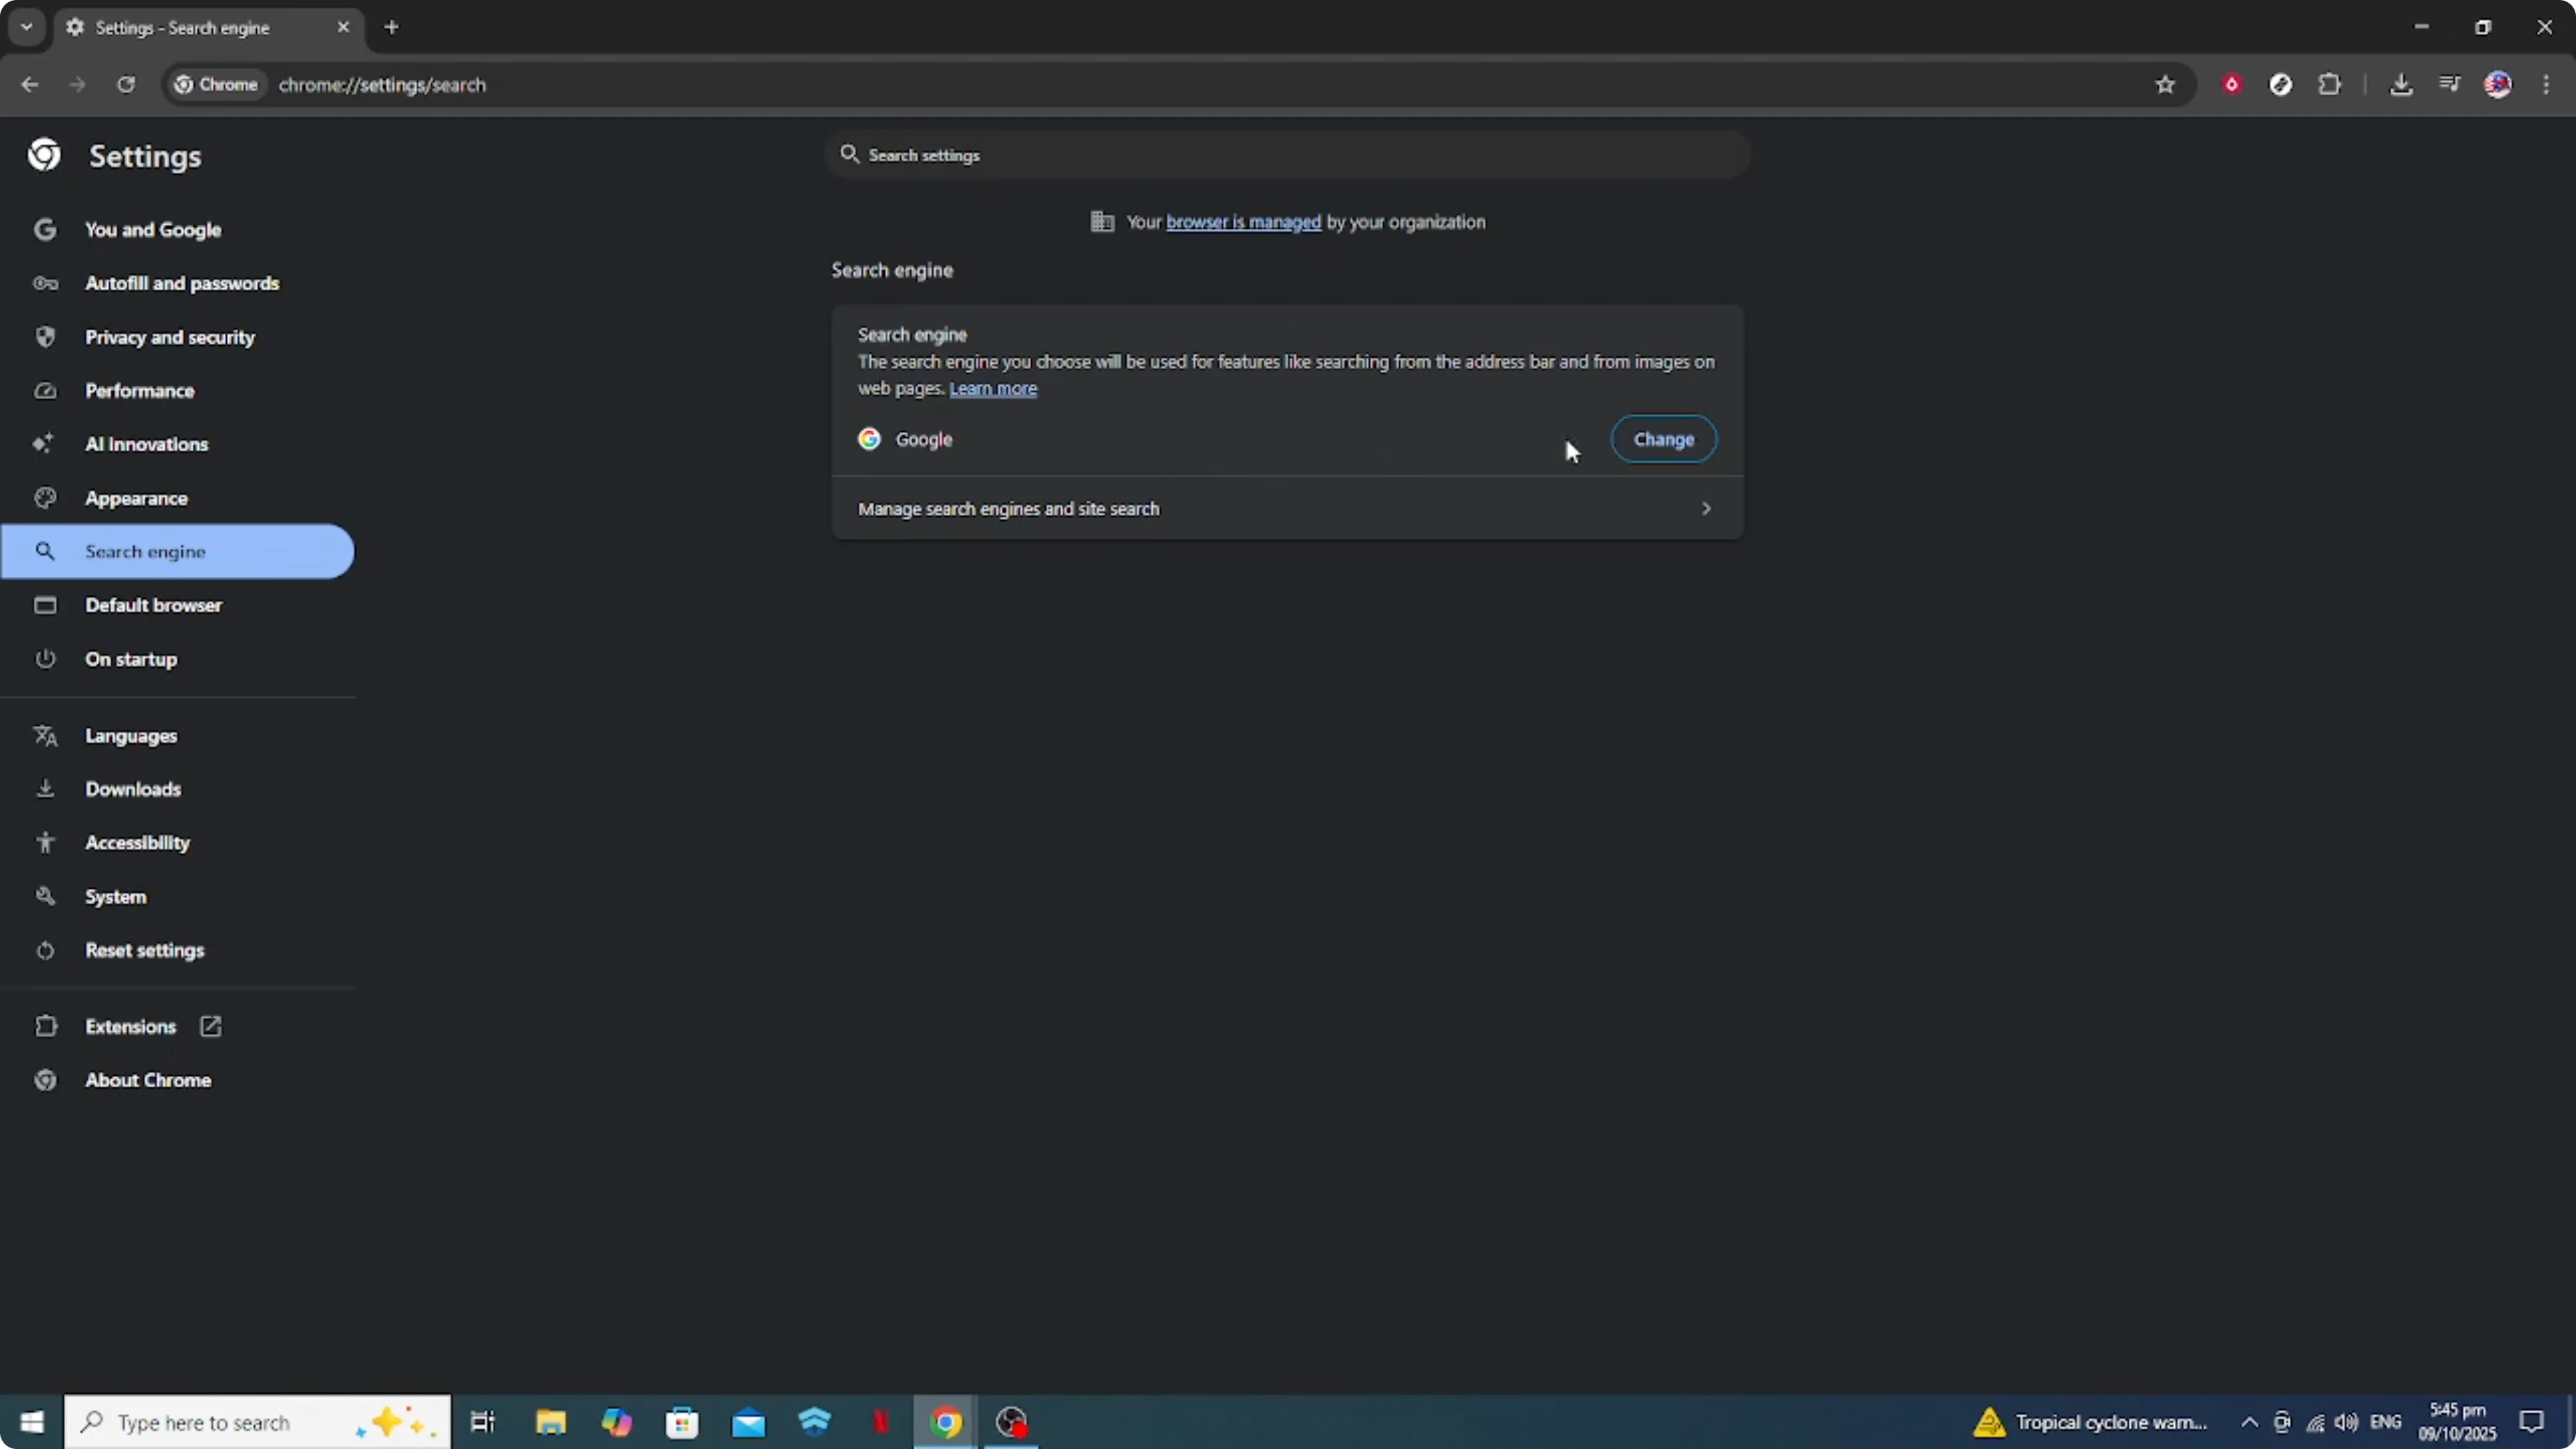
Task: Open the notification center icon
Action: tap(2532, 1422)
